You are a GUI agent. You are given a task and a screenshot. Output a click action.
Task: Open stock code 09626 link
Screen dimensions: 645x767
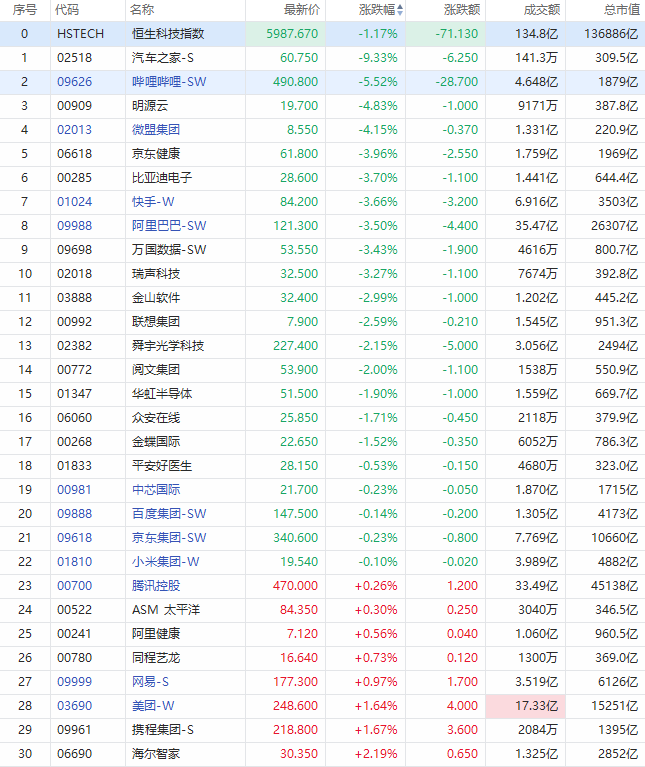point(74,82)
